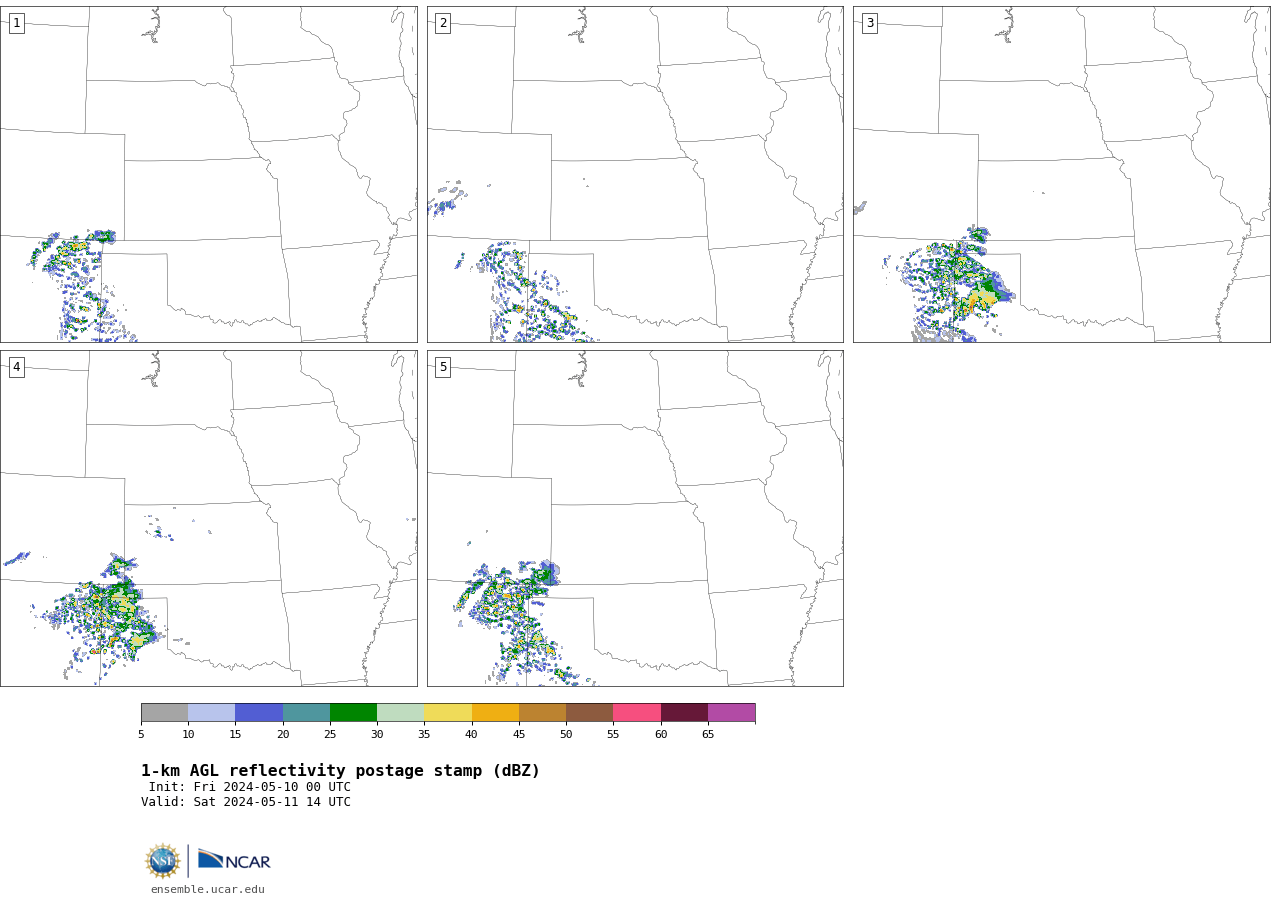Click panel number label 2

tap(443, 23)
